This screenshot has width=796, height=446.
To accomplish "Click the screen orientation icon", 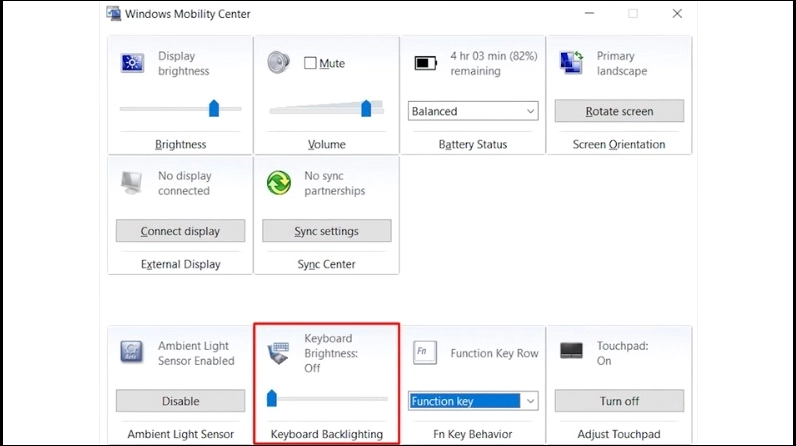I will [x=572, y=63].
